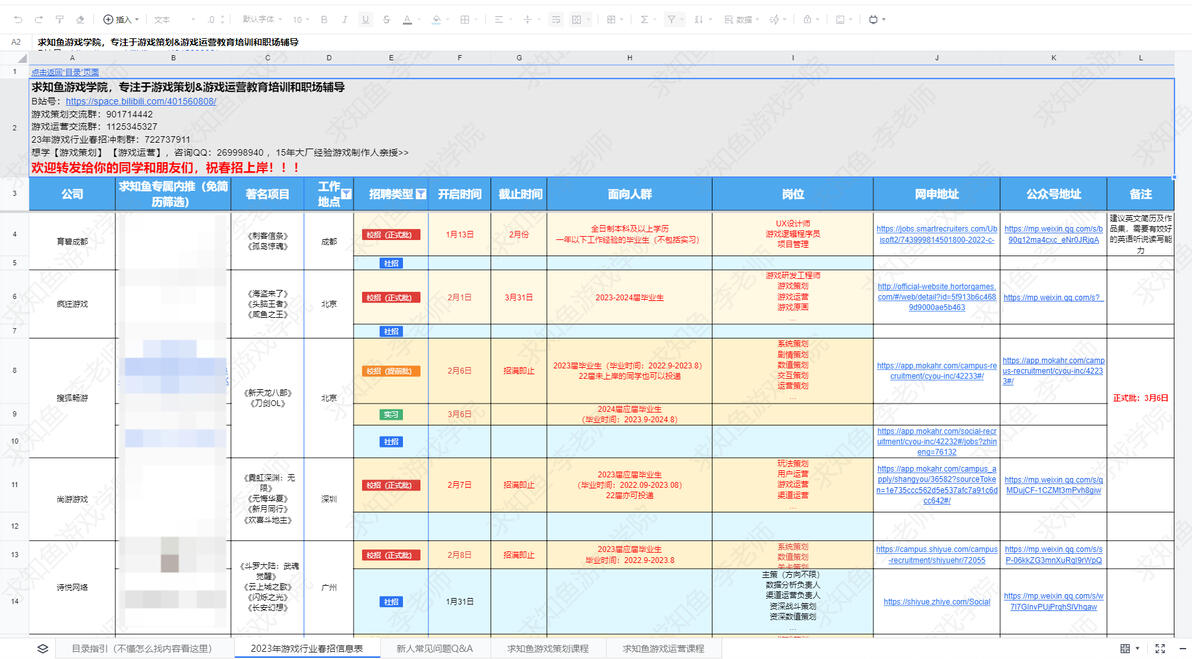1192x659 pixels.
Task: Open shiyue.zhiye.com Social link
Action: [937, 602]
